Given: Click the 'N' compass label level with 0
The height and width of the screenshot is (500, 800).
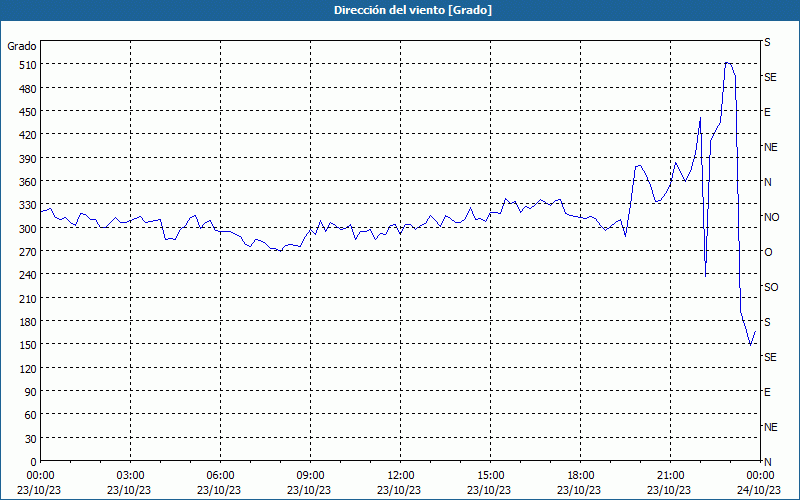Looking at the screenshot, I should click(767, 462).
